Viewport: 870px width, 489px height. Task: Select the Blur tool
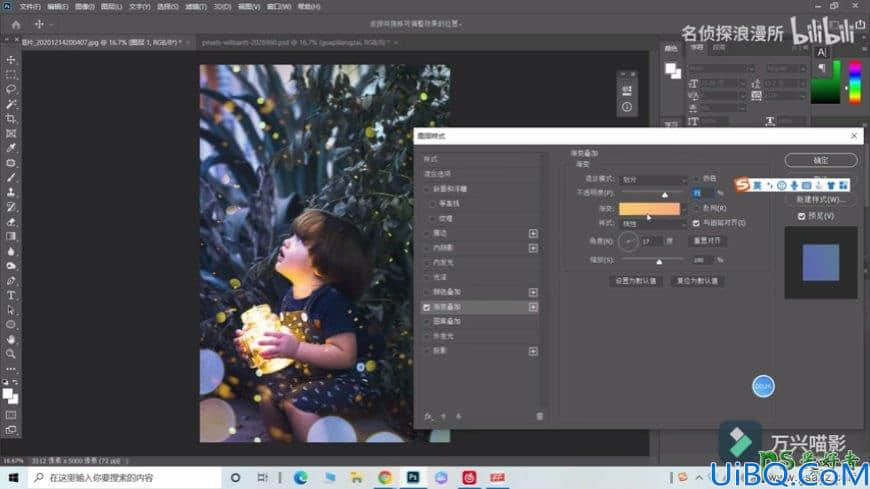coord(11,251)
